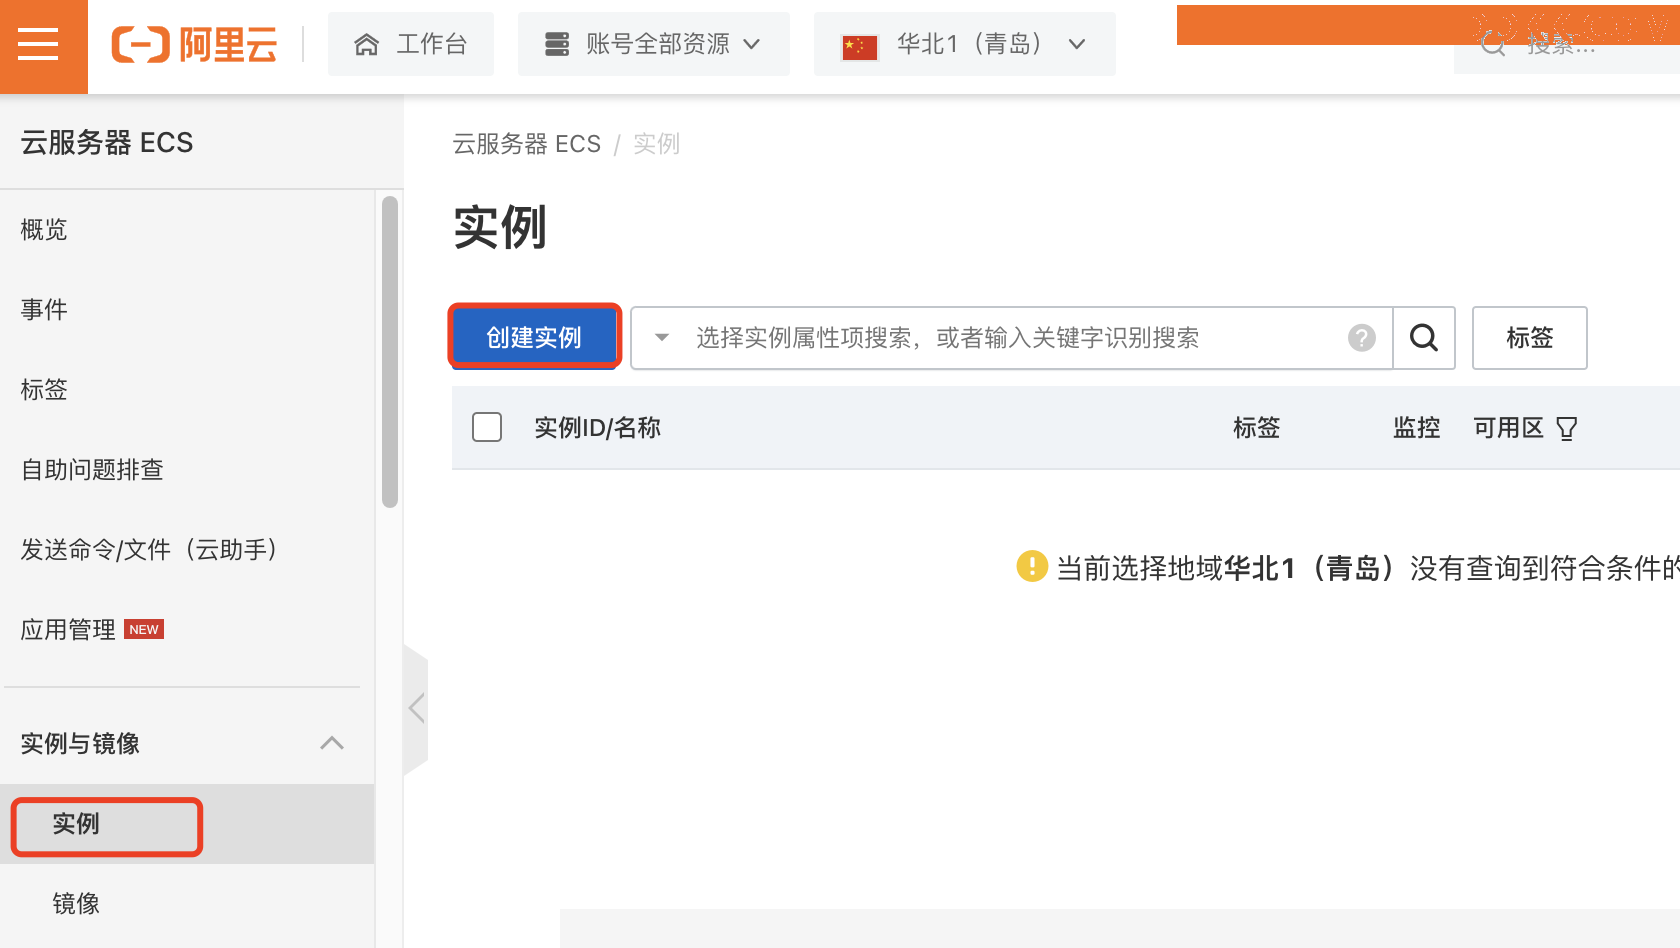Open the orange hamburger main menu

click(x=40, y=45)
